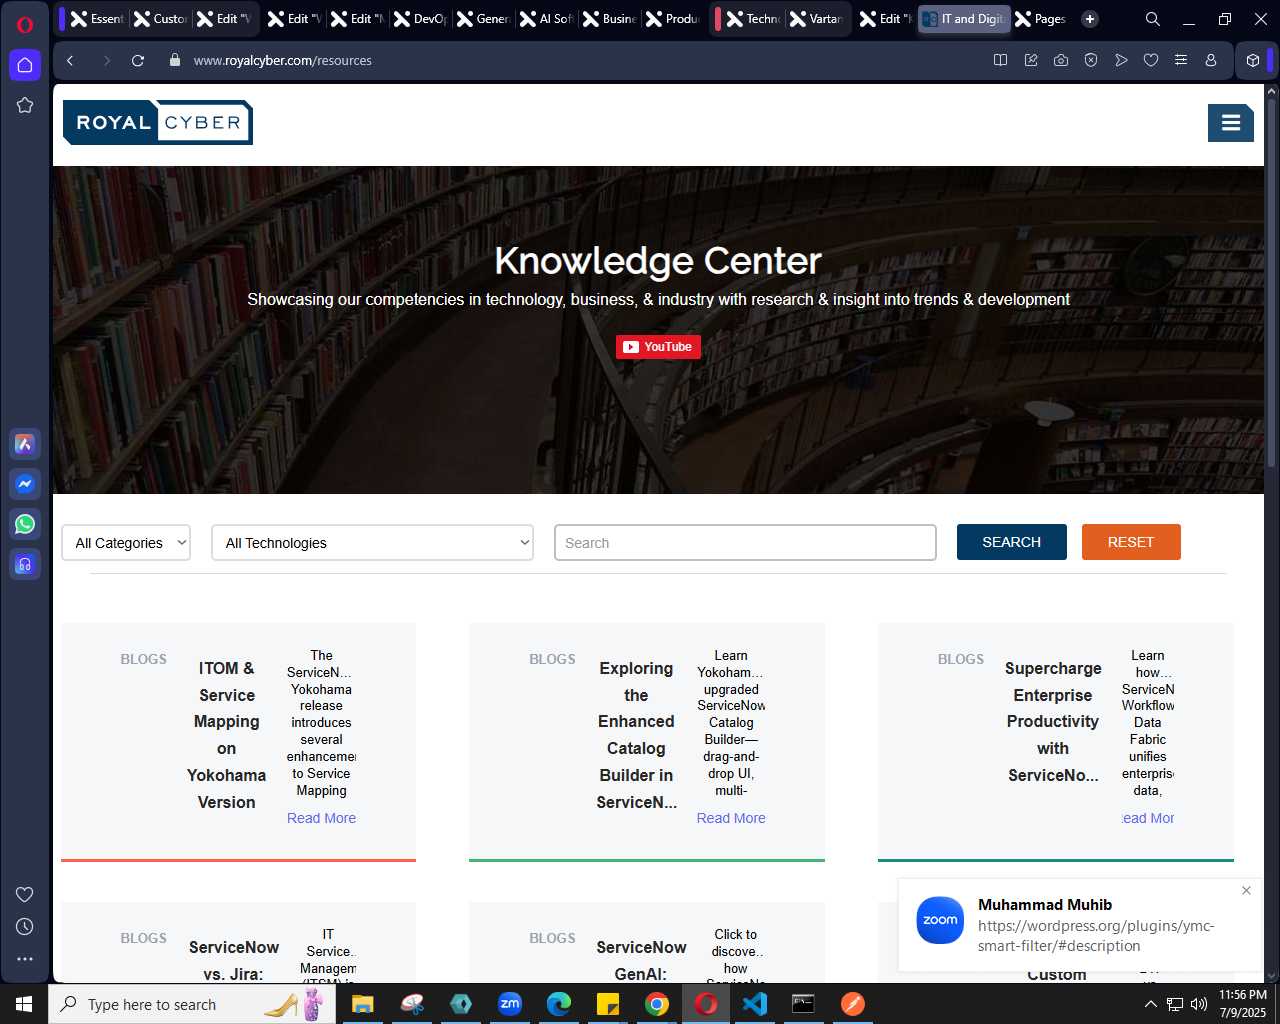
Task: Go back to the previous page
Action: pyautogui.click(x=70, y=60)
